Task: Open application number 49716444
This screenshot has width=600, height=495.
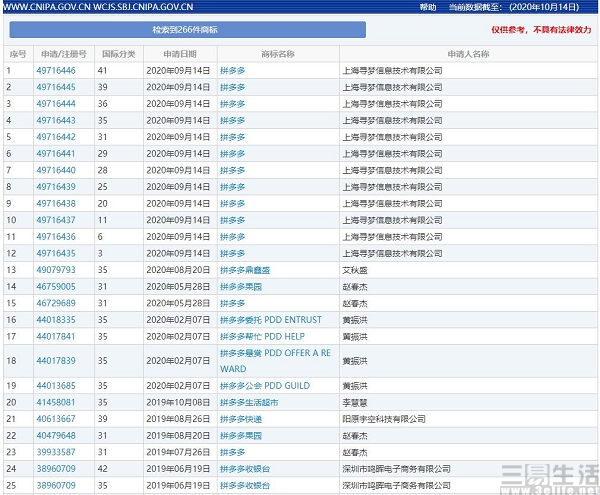Action: [x=56, y=104]
